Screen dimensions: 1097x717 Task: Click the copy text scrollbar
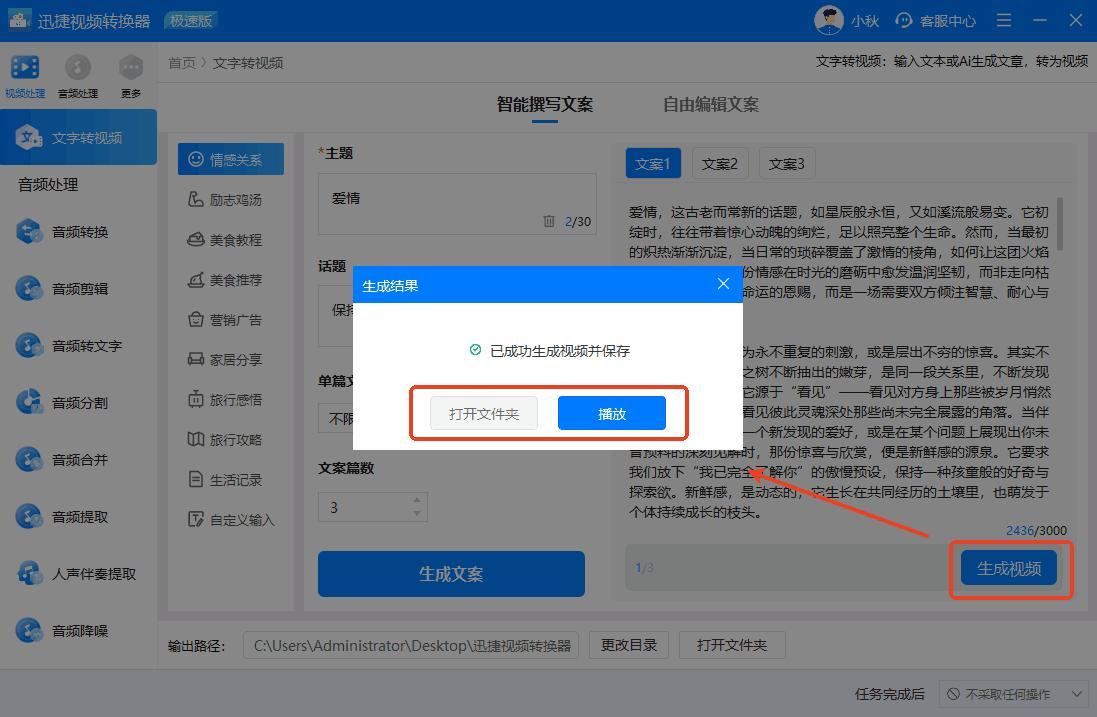[1059, 225]
